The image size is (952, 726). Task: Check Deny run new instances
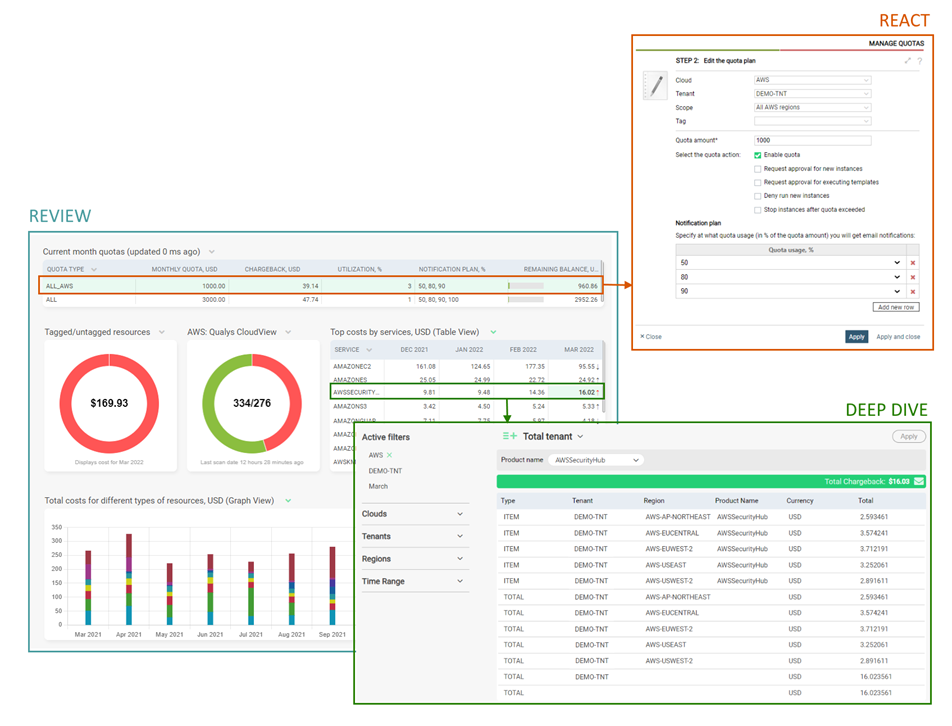point(757,196)
